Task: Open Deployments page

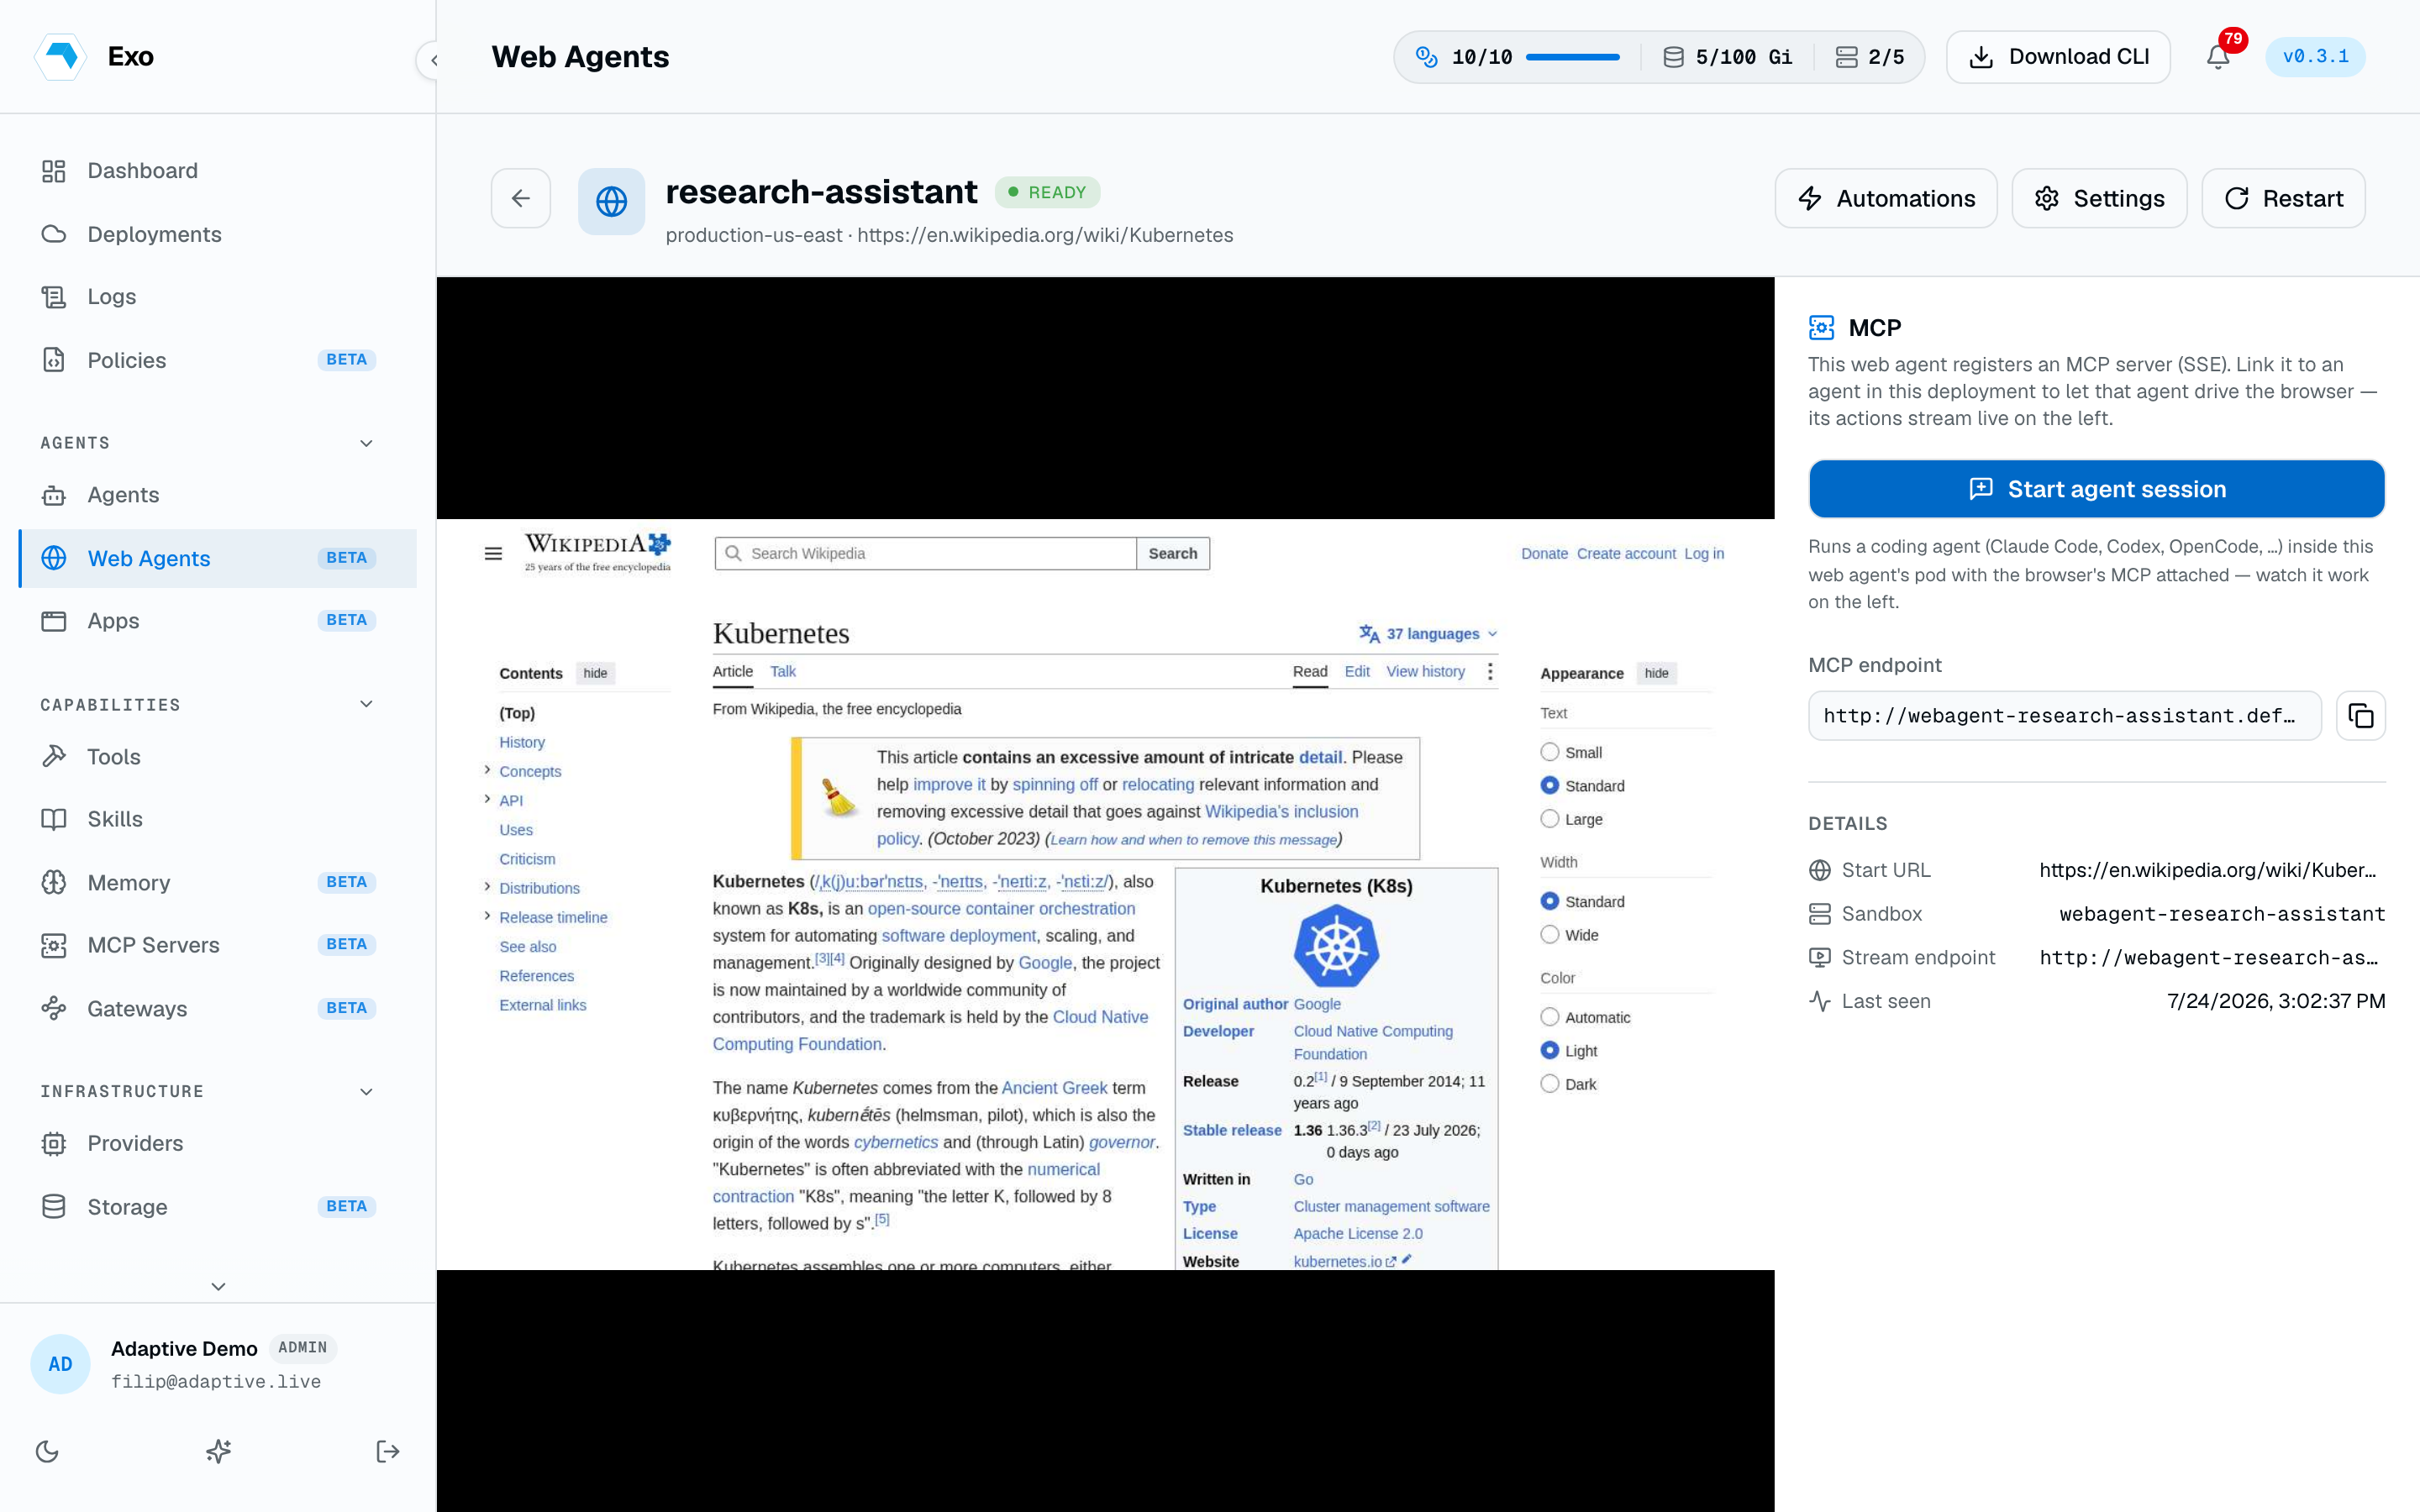Action: click(x=218, y=234)
